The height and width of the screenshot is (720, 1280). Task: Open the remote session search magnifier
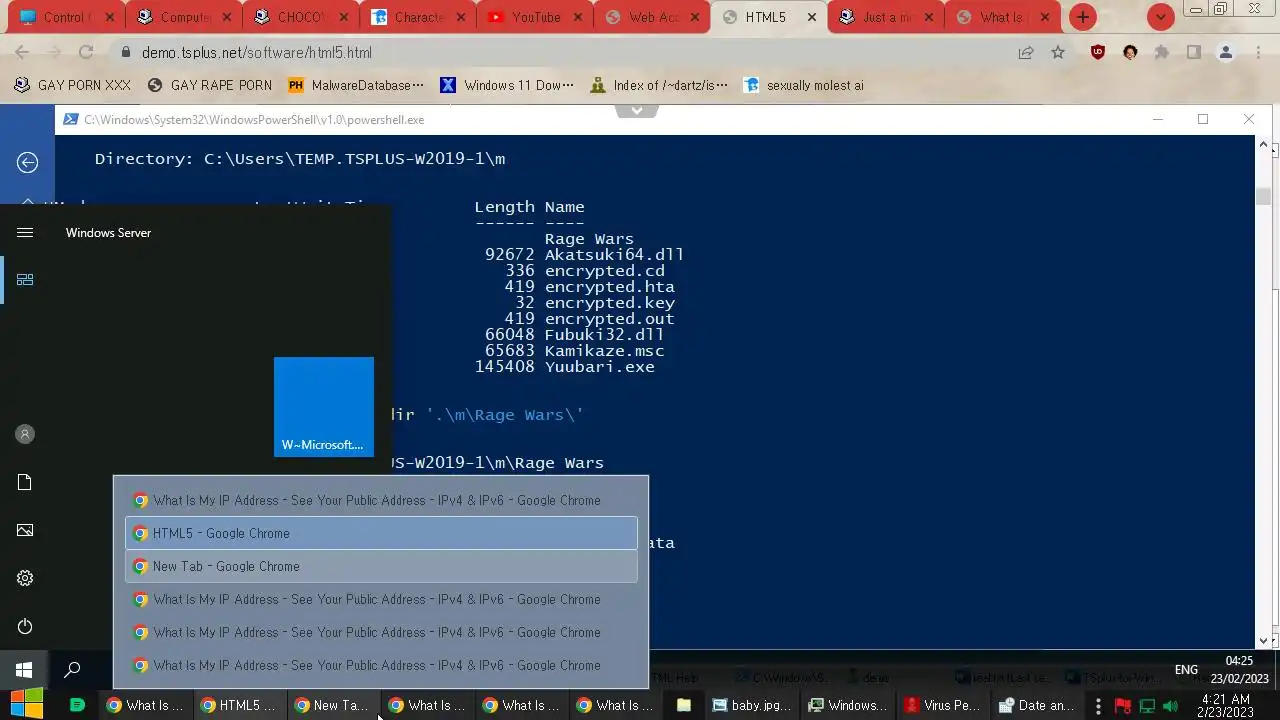[72, 670]
